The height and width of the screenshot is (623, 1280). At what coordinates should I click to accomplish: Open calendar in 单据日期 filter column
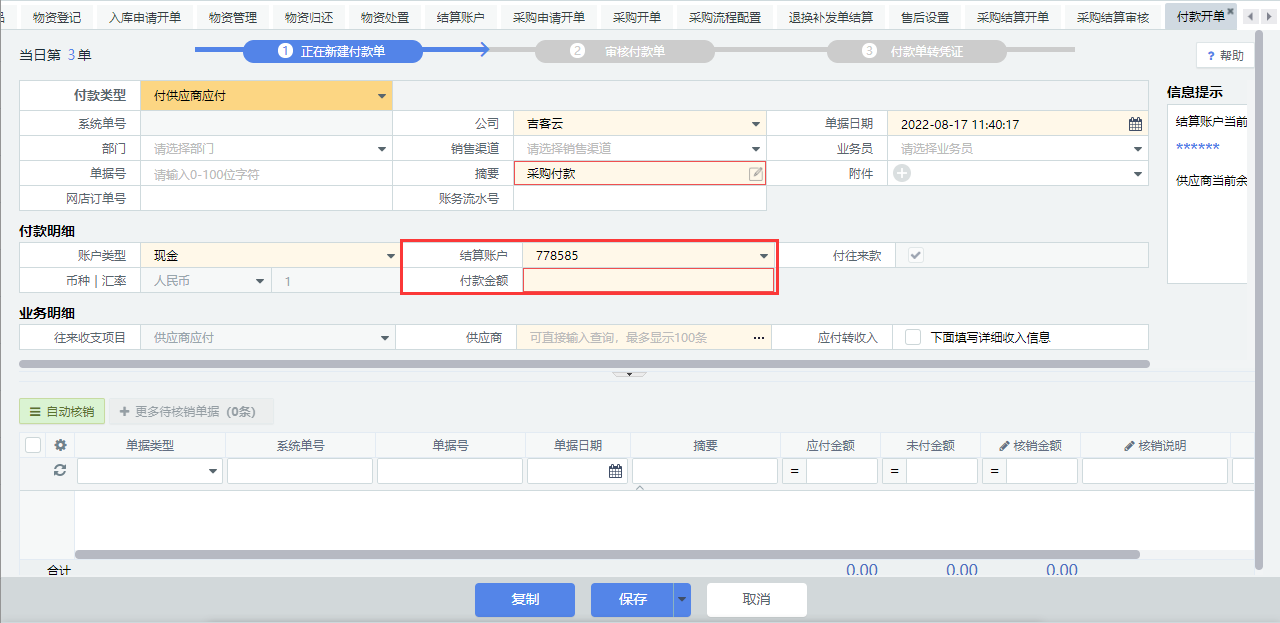click(x=616, y=471)
